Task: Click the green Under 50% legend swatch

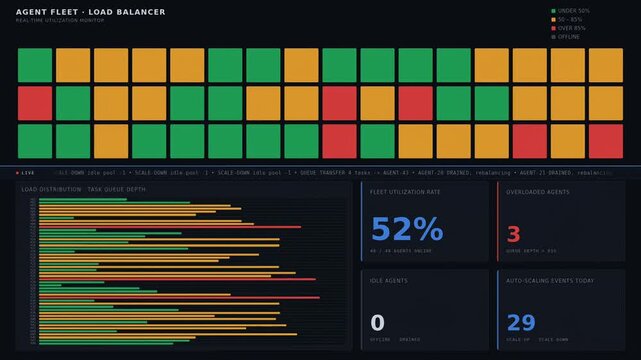Action: [554, 11]
